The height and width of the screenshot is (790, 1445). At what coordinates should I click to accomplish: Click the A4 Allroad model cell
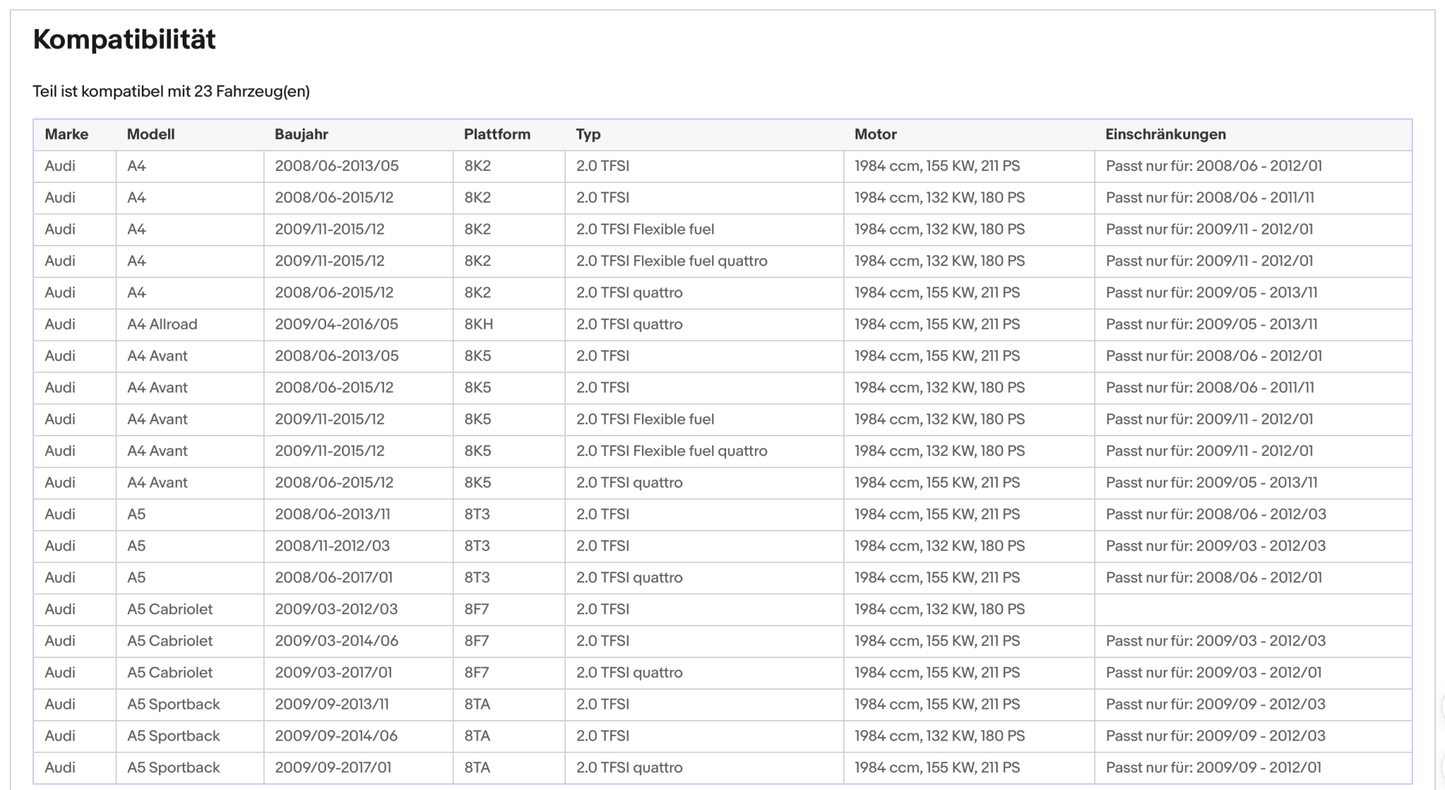pos(162,324)
